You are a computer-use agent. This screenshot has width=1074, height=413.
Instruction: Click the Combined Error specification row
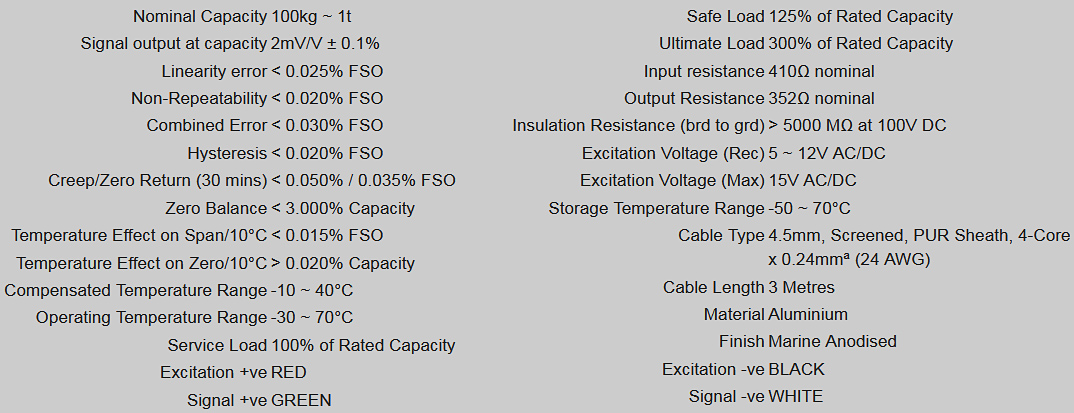click(x=265, y=126)
